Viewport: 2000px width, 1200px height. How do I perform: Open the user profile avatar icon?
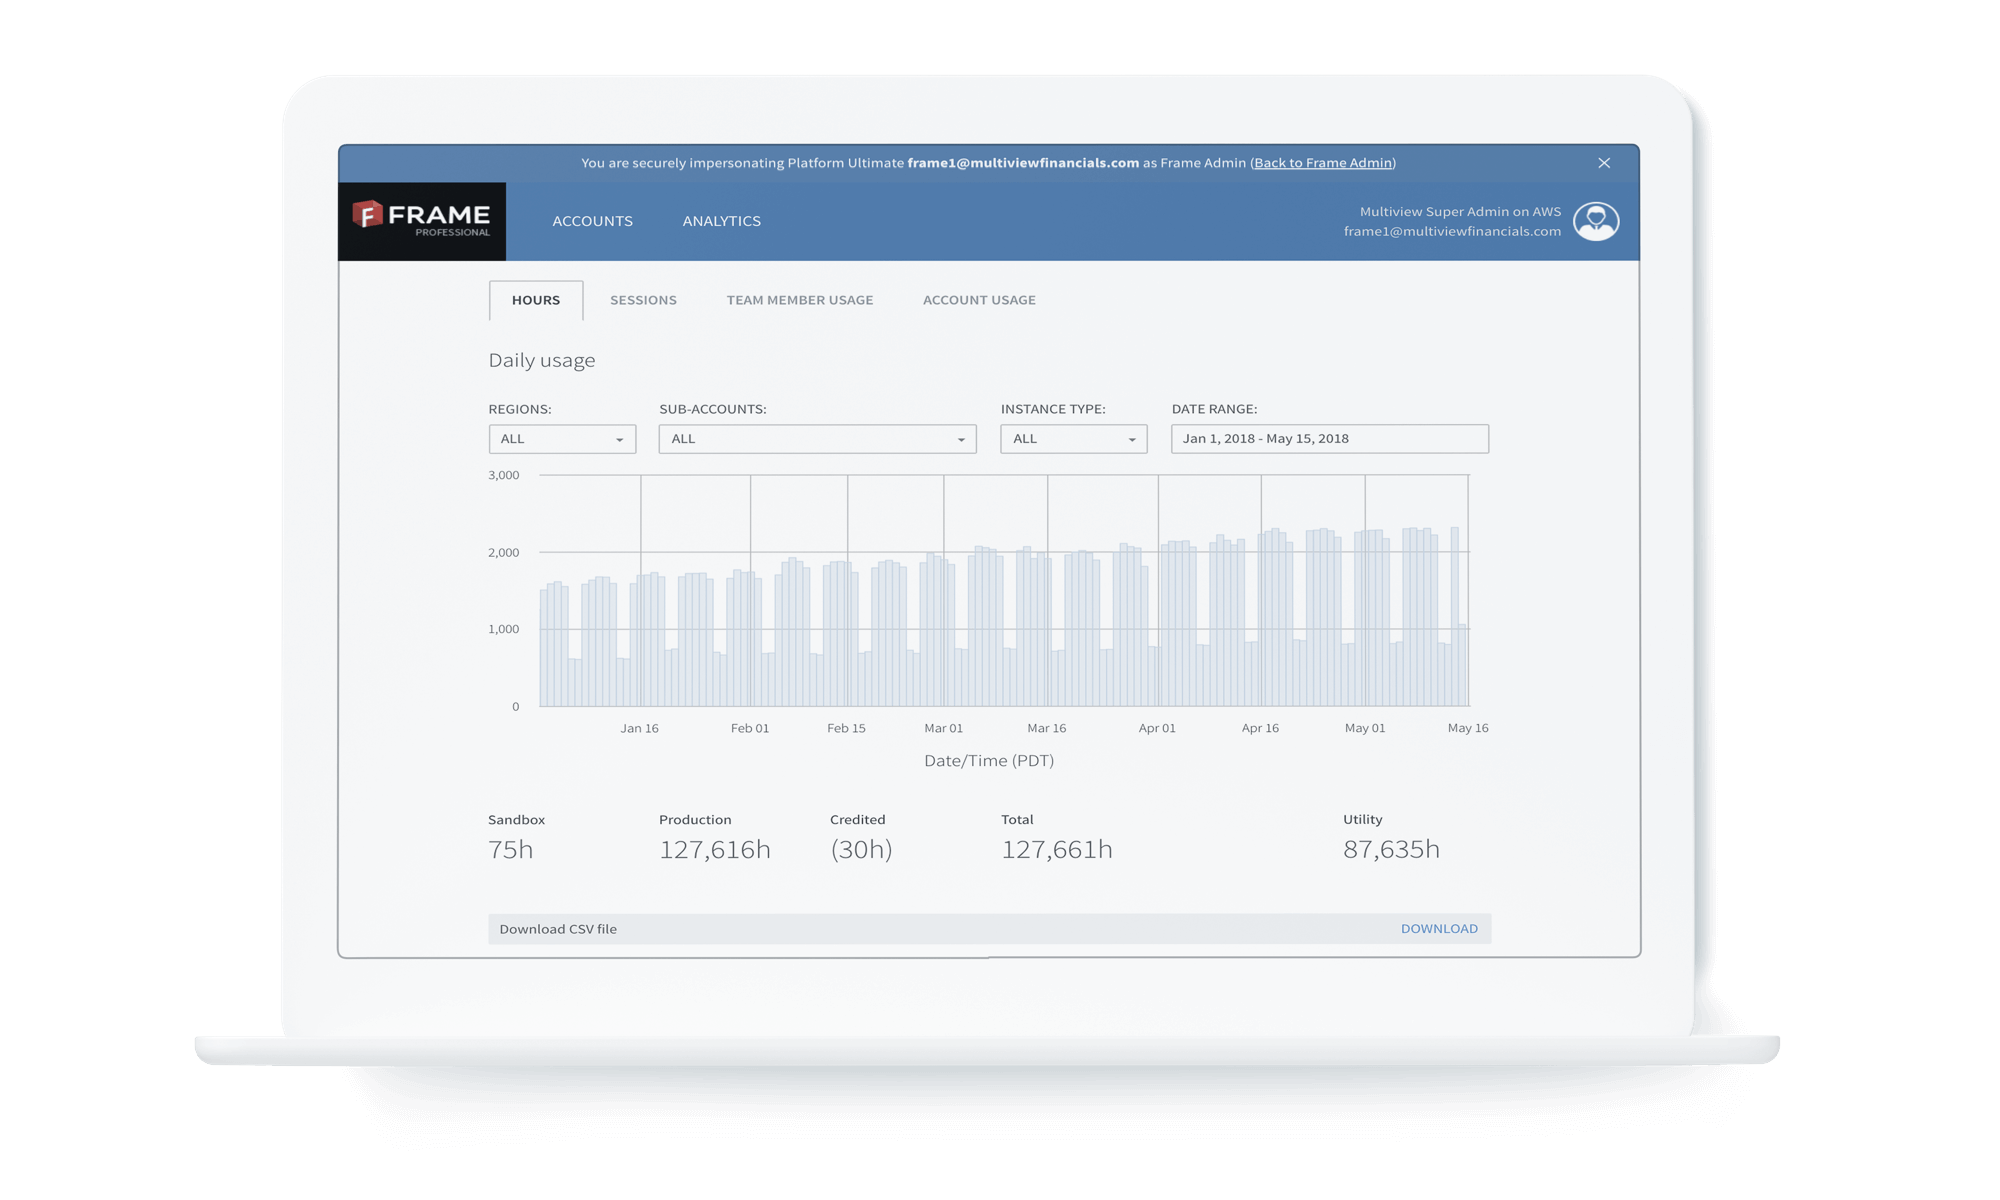[x=1596, y=221]
